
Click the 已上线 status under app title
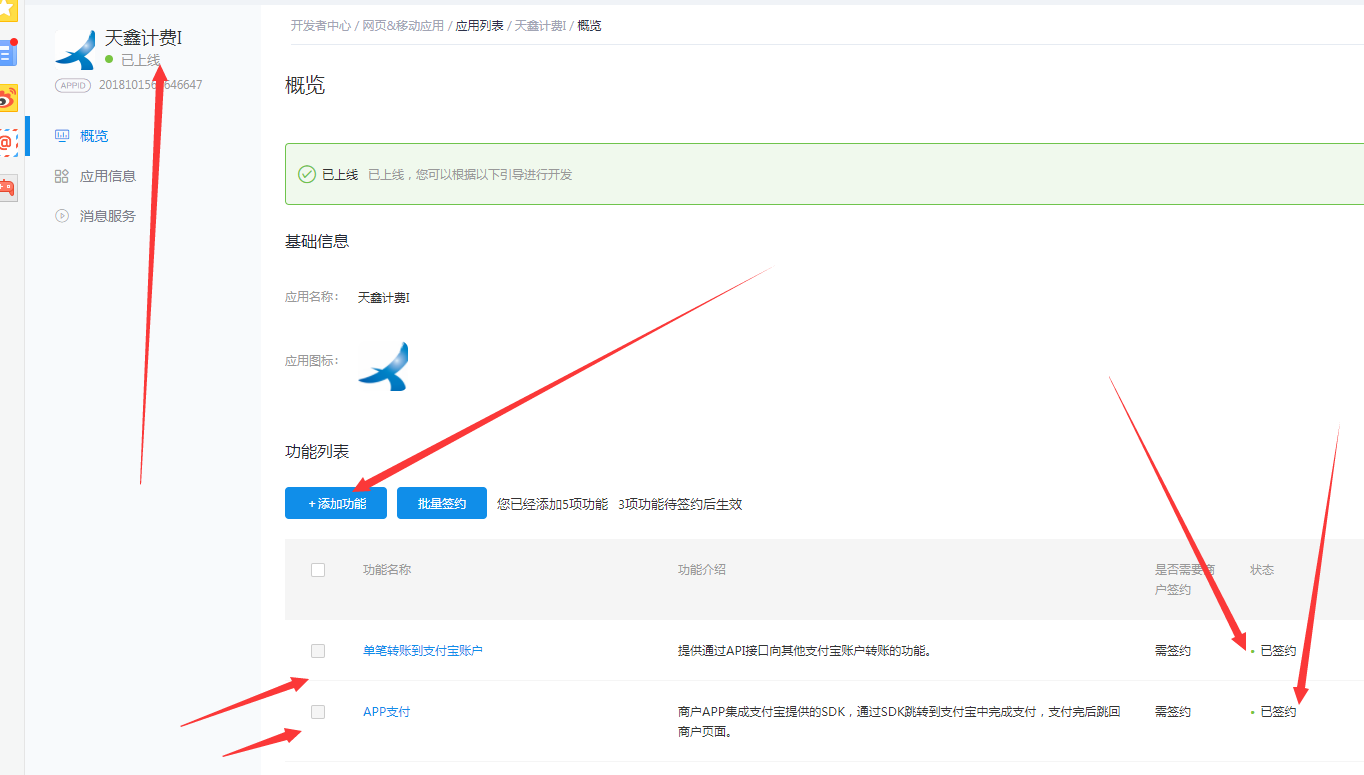click(x=140, y=60)
